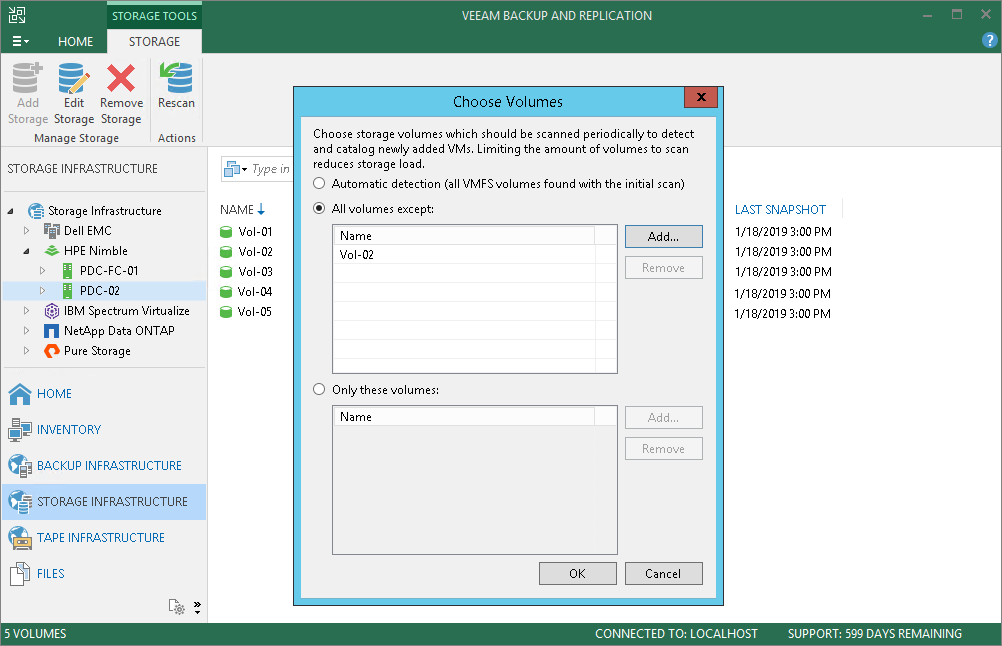This screenshot has height=646, width=1002.
Task: Select Automatic detection radio option
Action: pos(319,183)
